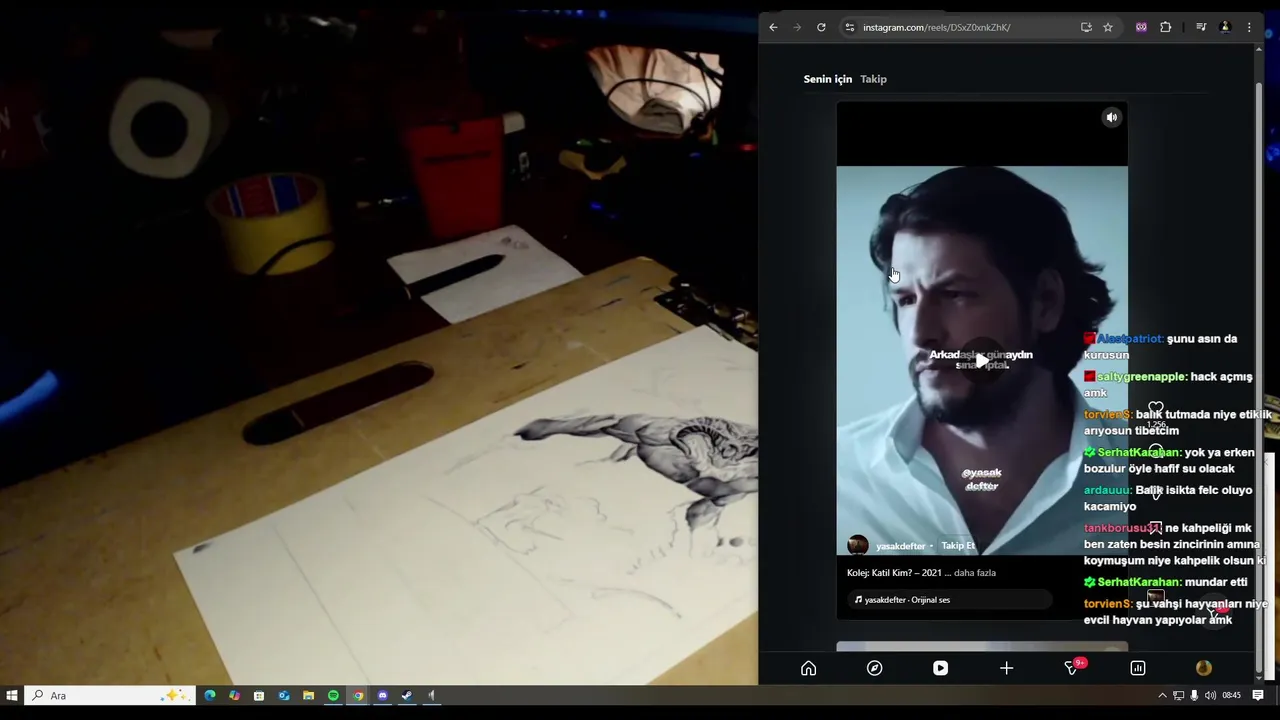Open network status tray icon

click(1178, 695)
